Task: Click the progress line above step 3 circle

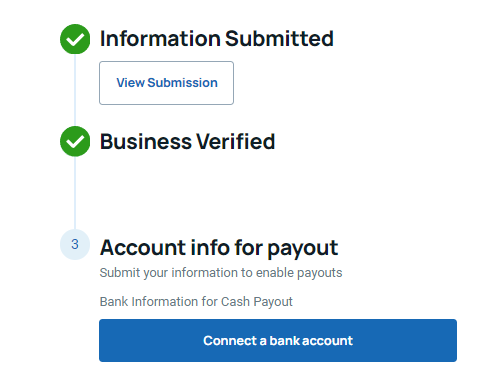Action: pyautogui.click(x=75, y=193)
